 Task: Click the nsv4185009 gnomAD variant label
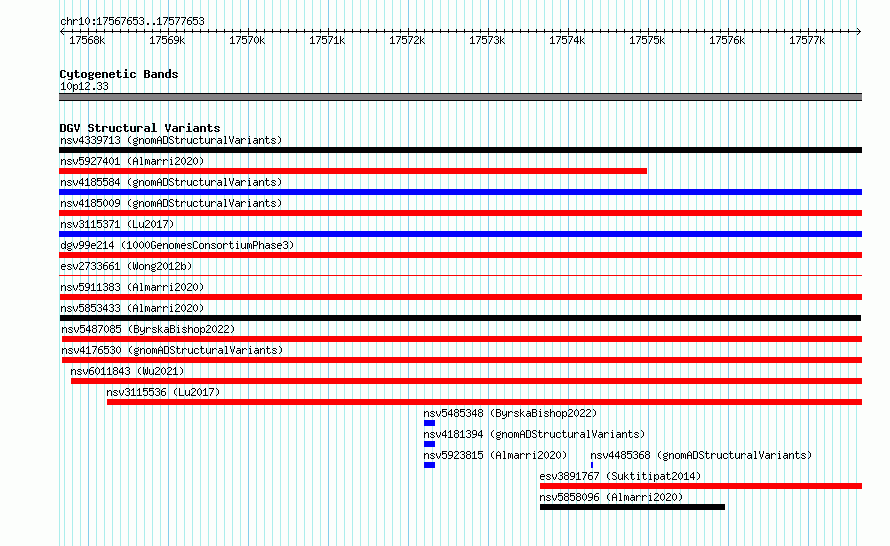pos(171,203)
